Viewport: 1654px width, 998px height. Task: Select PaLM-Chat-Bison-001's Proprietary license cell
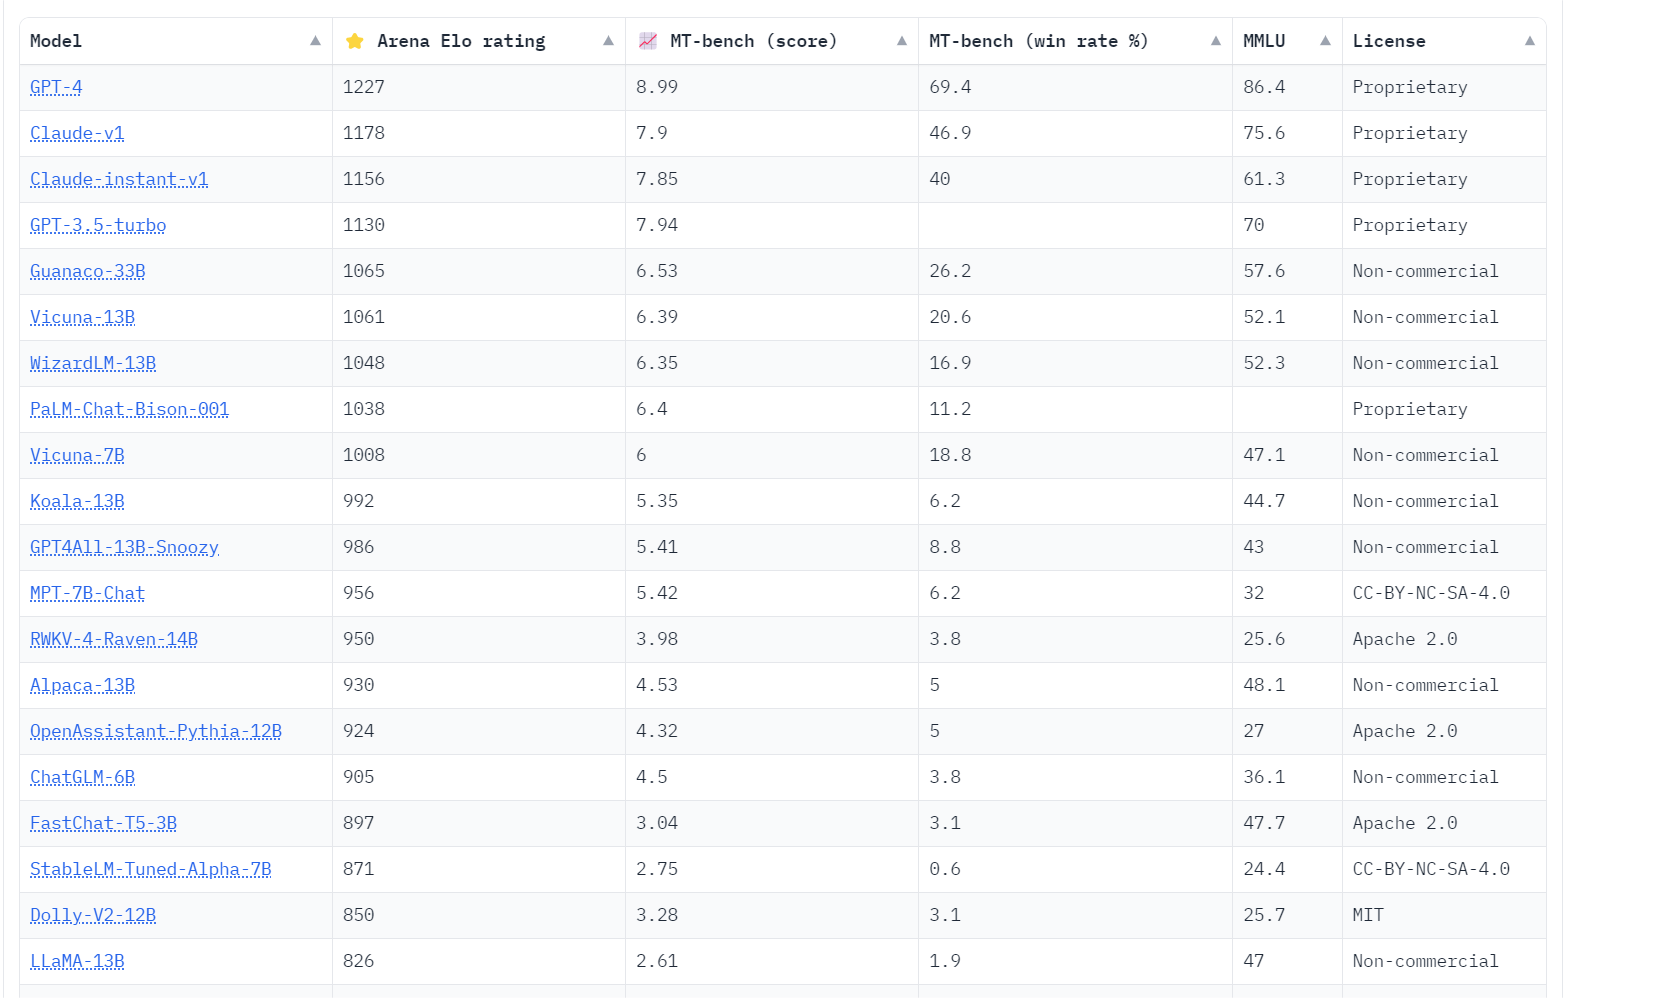[x=1410, y=409]
